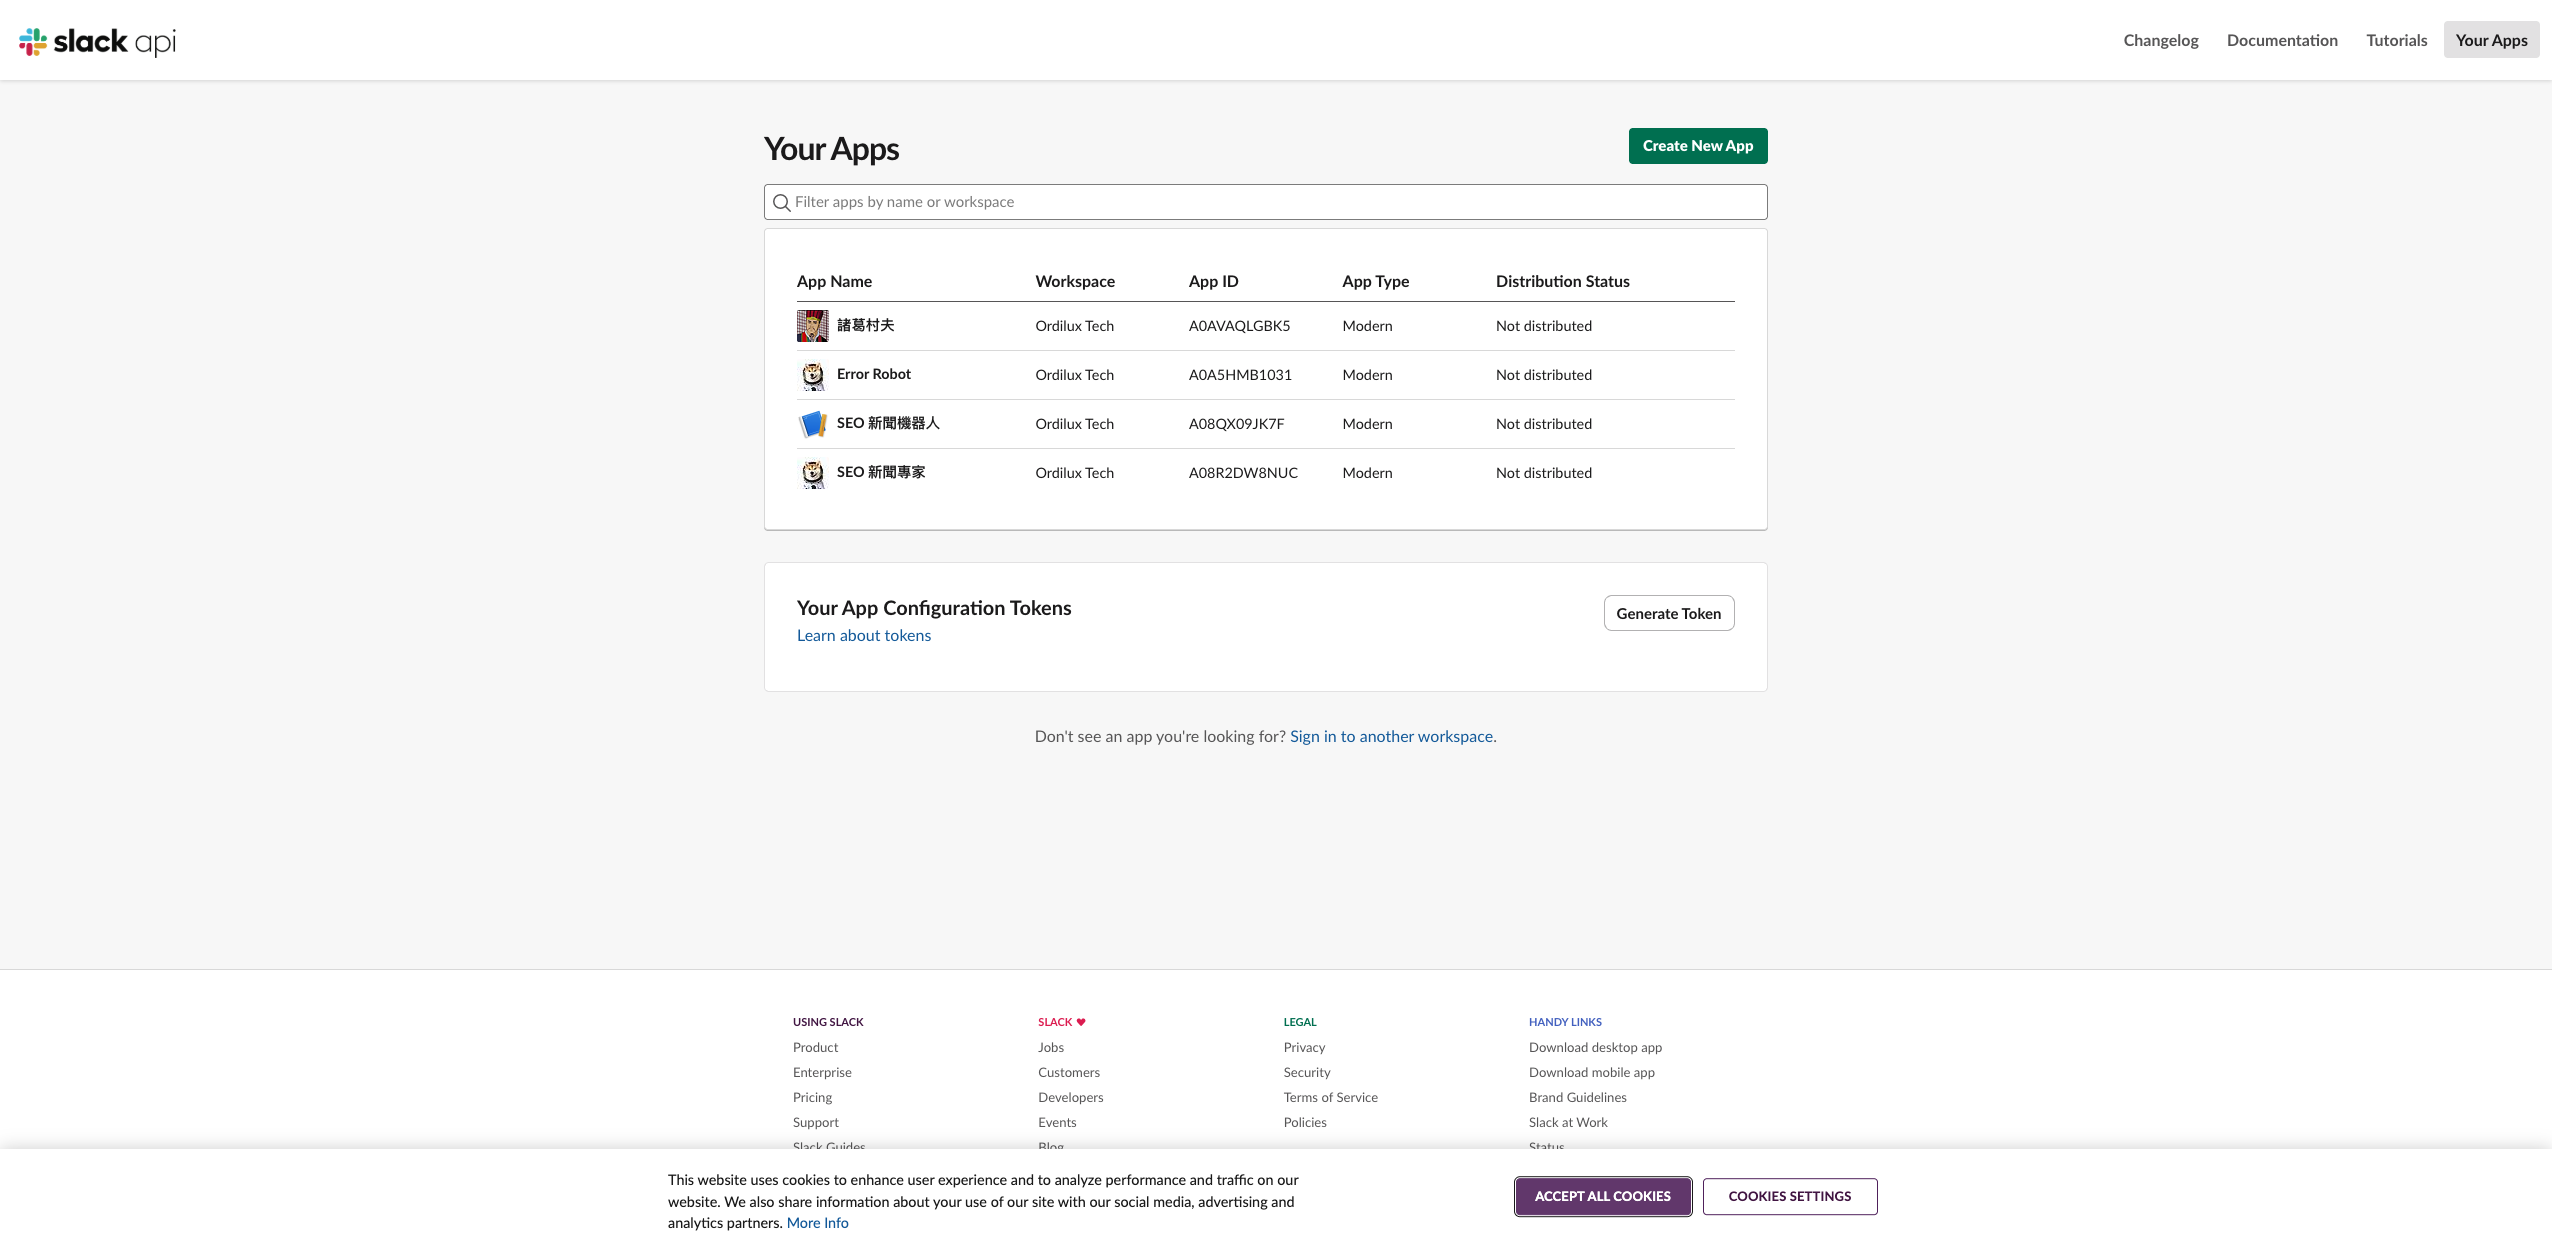Click the Slack API logo

pyautogui.click(x=97, y=41)
